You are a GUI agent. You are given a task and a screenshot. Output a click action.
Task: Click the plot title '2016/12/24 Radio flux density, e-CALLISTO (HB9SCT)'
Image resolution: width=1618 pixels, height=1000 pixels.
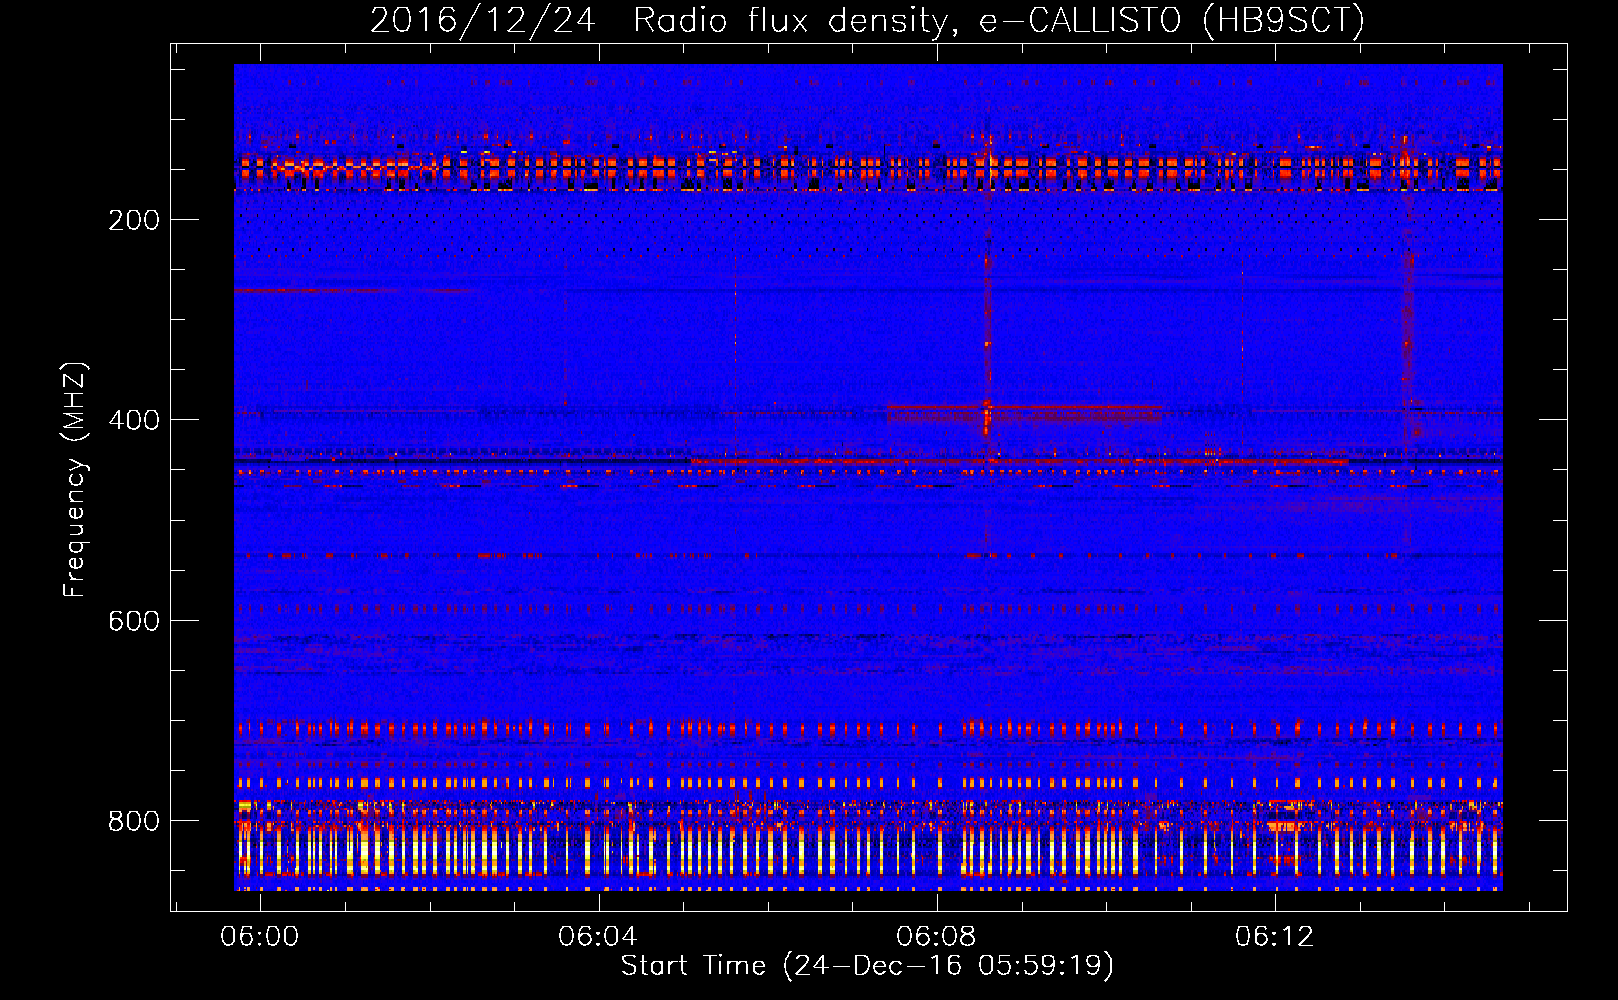click(867, 20)
